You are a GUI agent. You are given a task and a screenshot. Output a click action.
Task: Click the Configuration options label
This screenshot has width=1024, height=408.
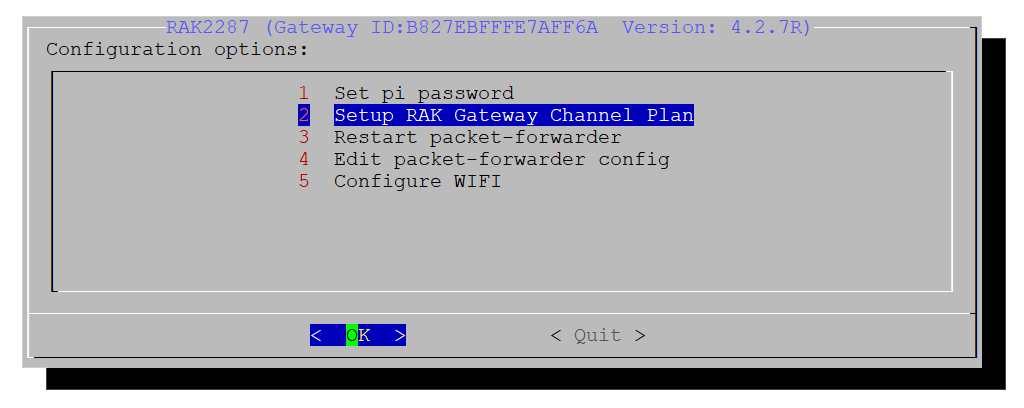pos(177,50)
